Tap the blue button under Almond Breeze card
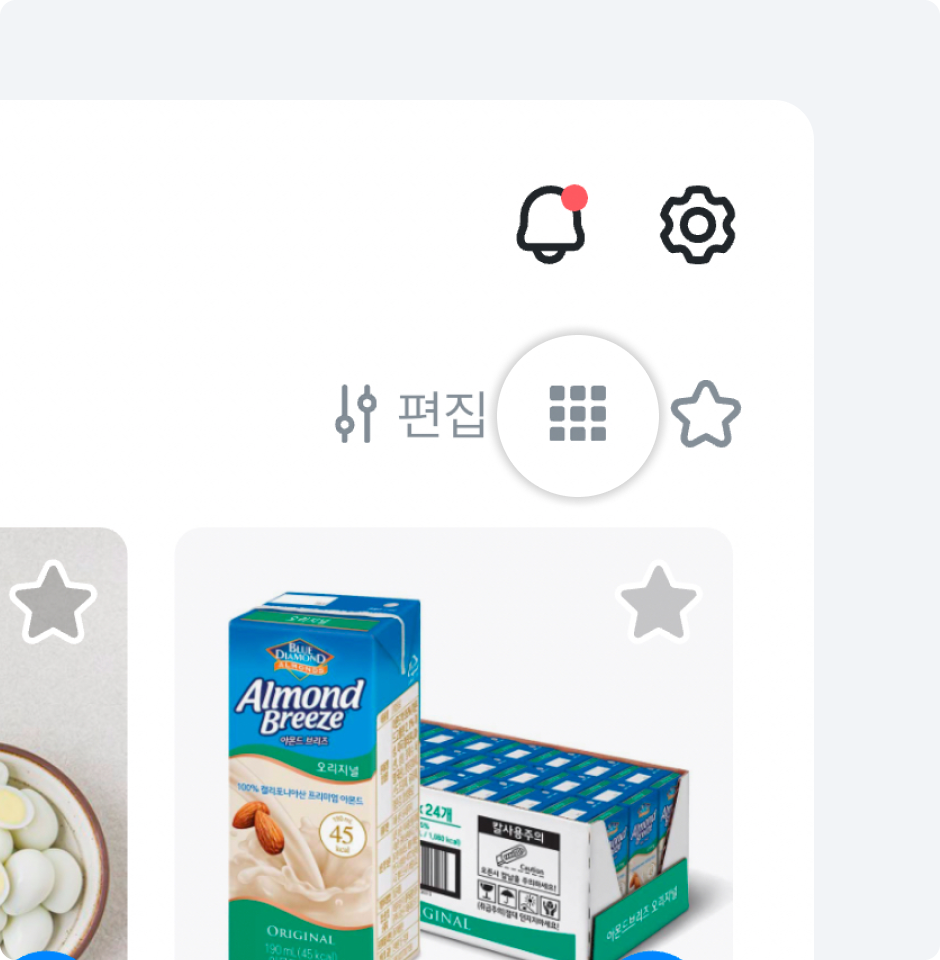Image resolution: width=940 pixels, height=960 pixels. 652,956
